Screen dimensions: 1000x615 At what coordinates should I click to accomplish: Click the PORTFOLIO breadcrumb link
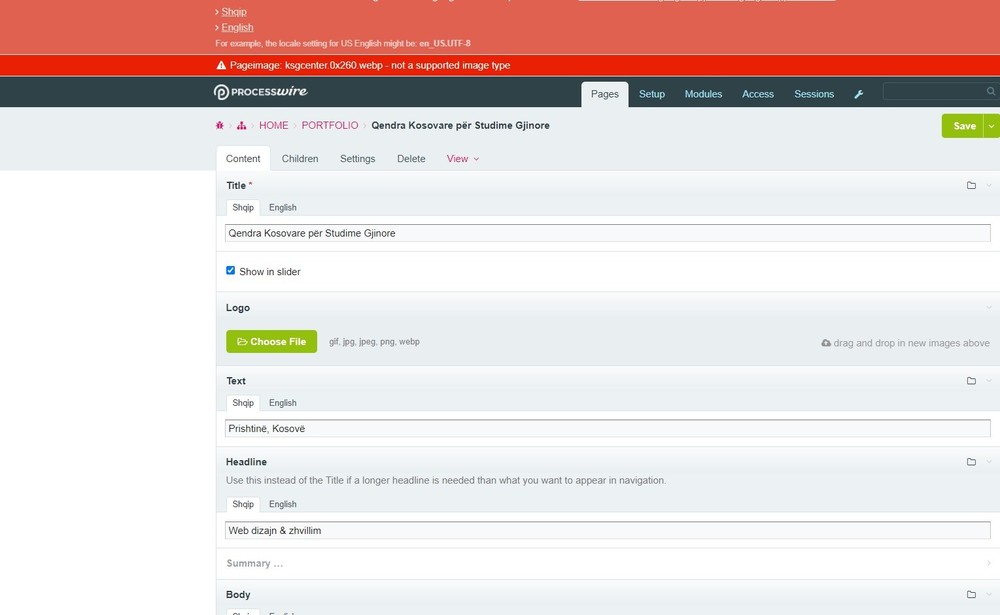(x=330, y=126)
